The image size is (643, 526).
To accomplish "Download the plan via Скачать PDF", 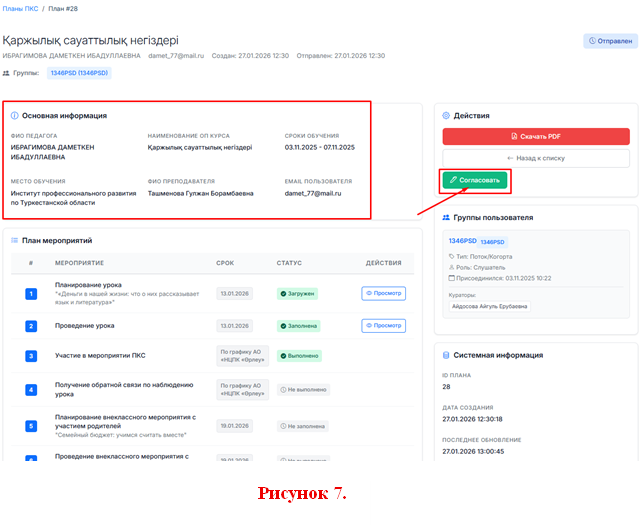I will coord(536,137).
